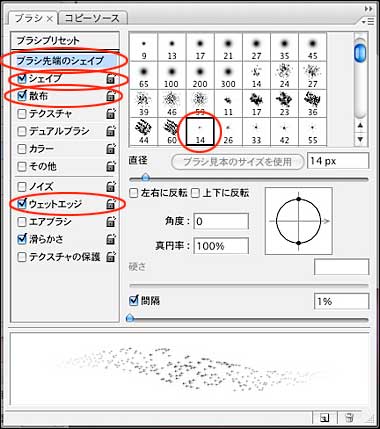
Task: Click the lock icon beside ウェットエッジ
Action: point(111,204)
